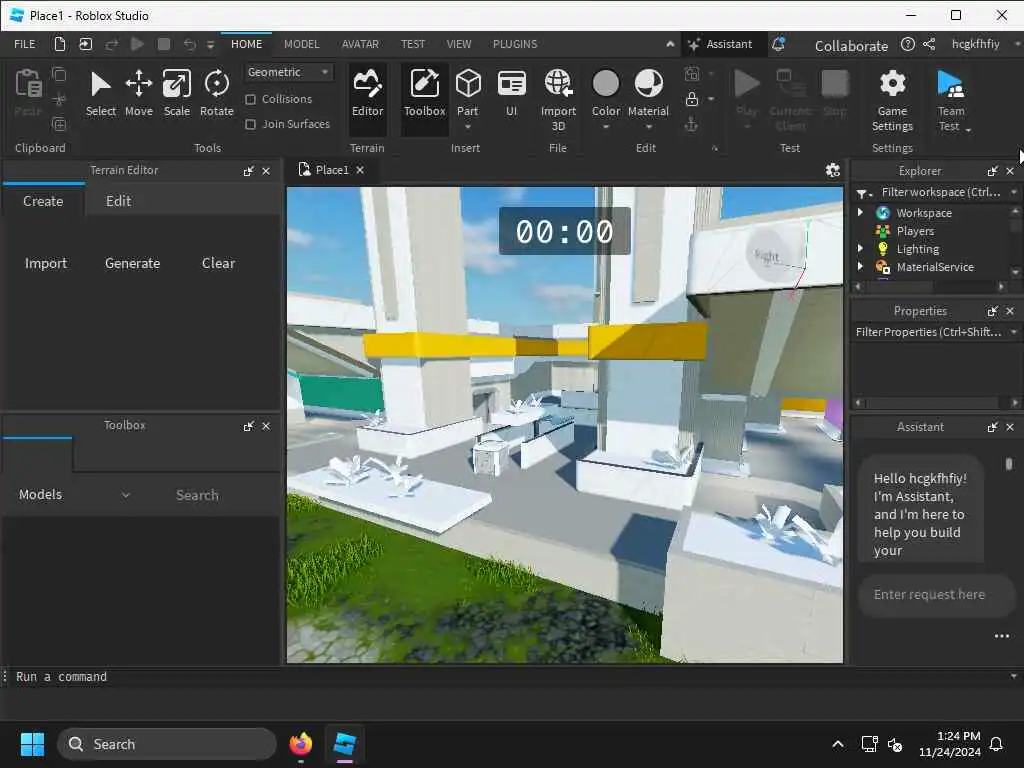
Task: Enable the Collisions checkbox
Action: (x=250, y=99)
